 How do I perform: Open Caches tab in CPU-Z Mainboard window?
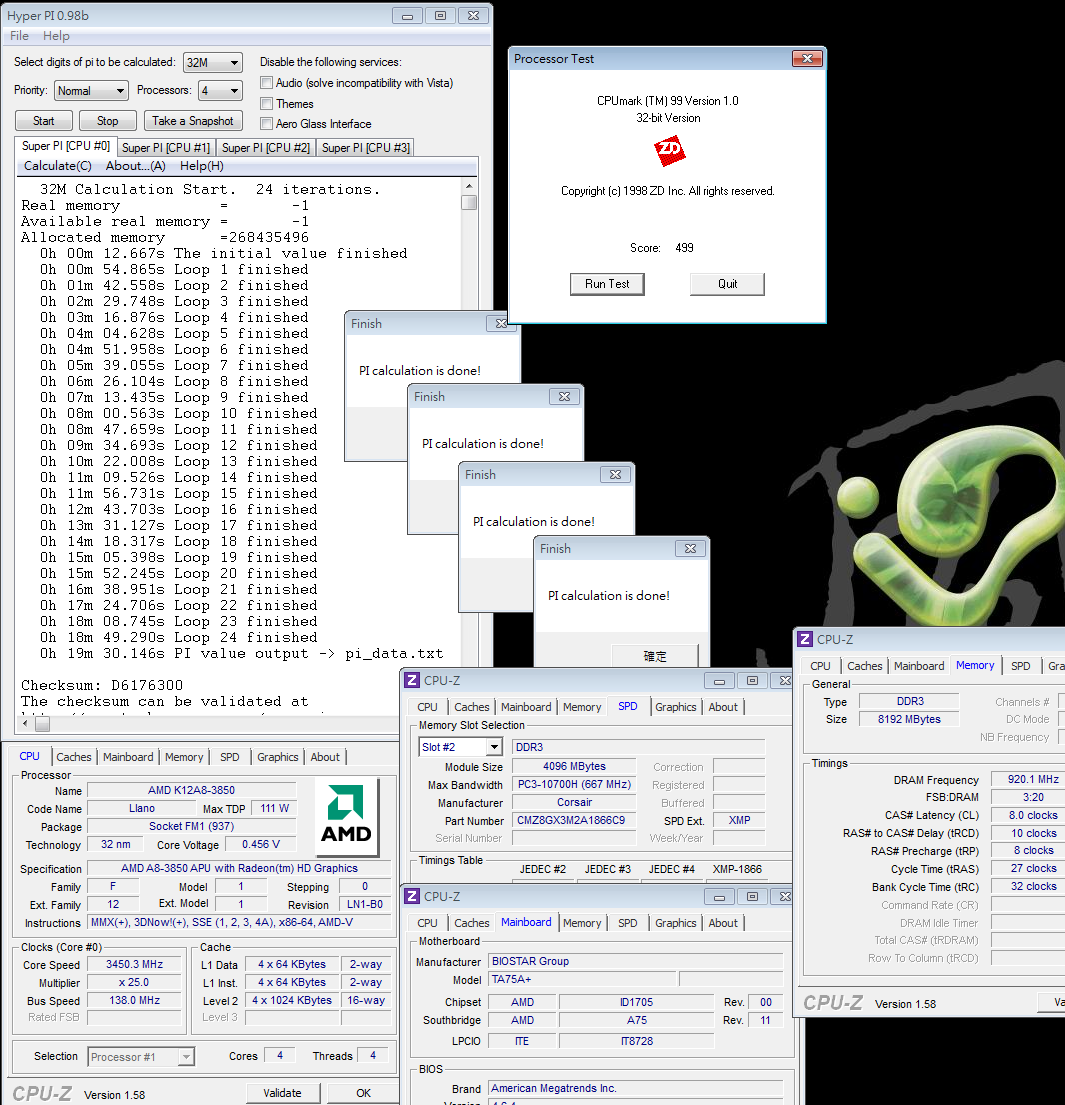click(472, 922)
